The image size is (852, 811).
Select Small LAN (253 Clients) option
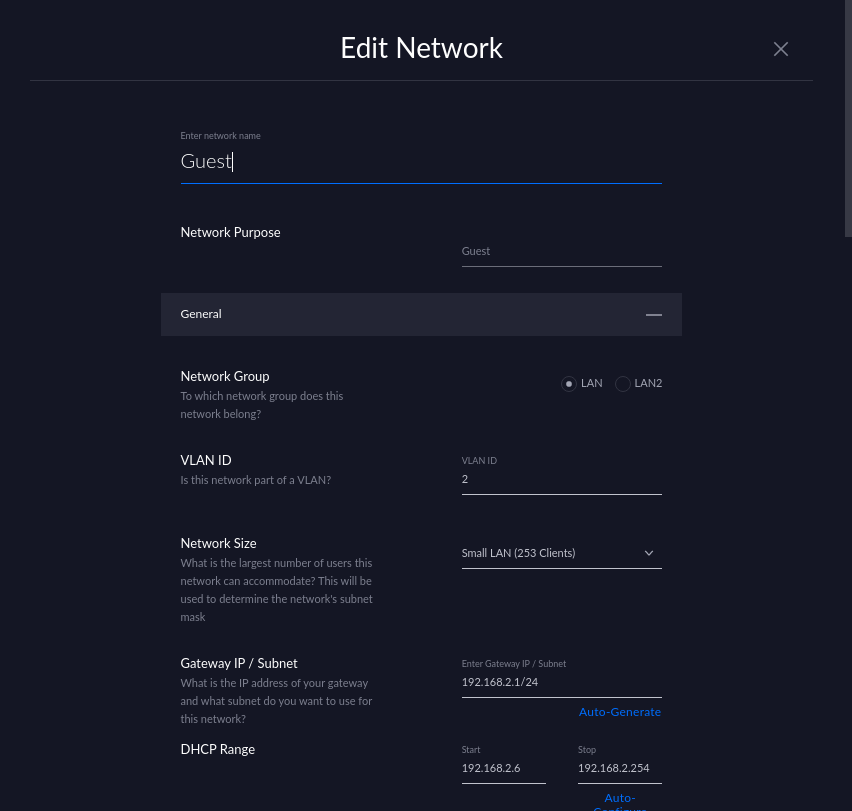pyautogui.click(x=518, y=553)
